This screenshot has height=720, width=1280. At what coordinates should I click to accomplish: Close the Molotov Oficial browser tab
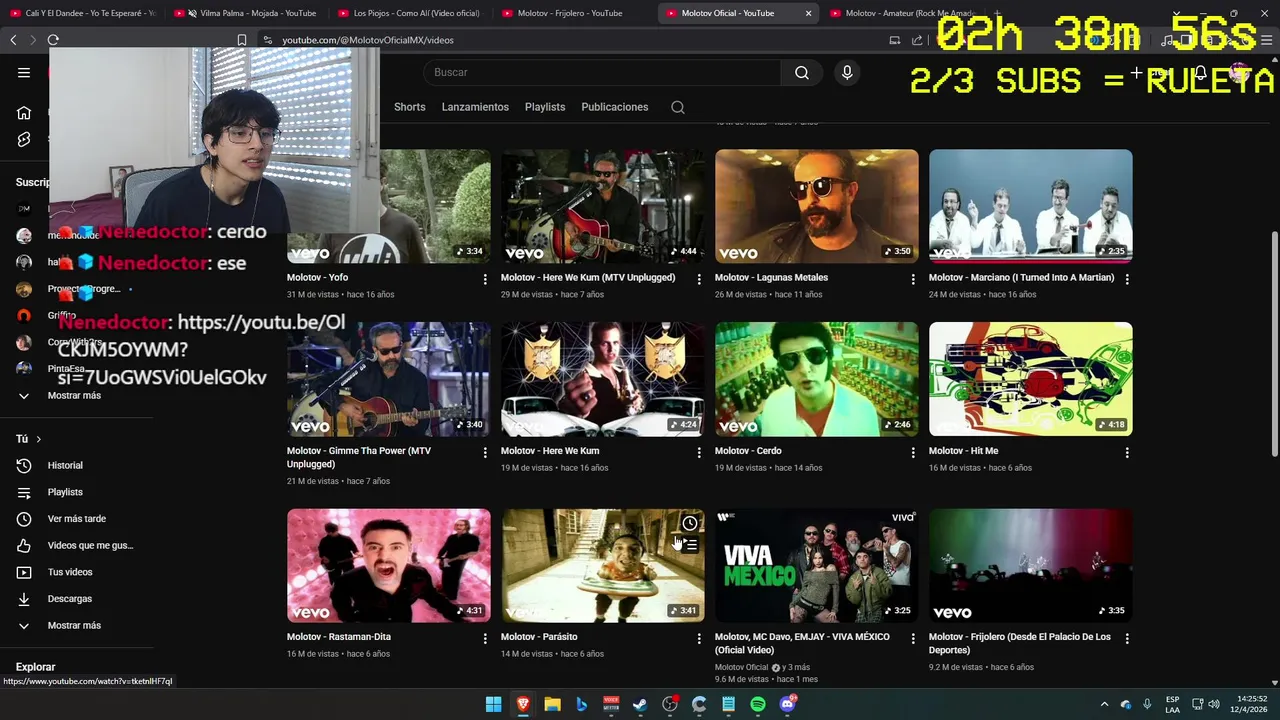[x=808, y=13]
